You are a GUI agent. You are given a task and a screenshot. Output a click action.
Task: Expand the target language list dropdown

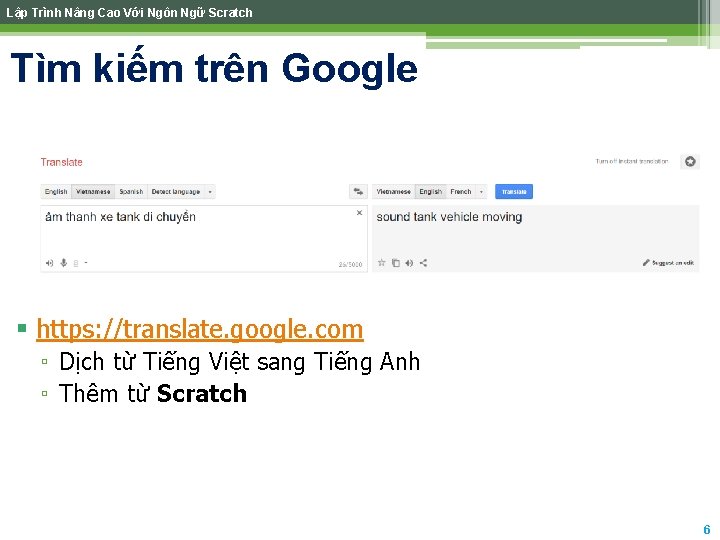tap(481, 191)
